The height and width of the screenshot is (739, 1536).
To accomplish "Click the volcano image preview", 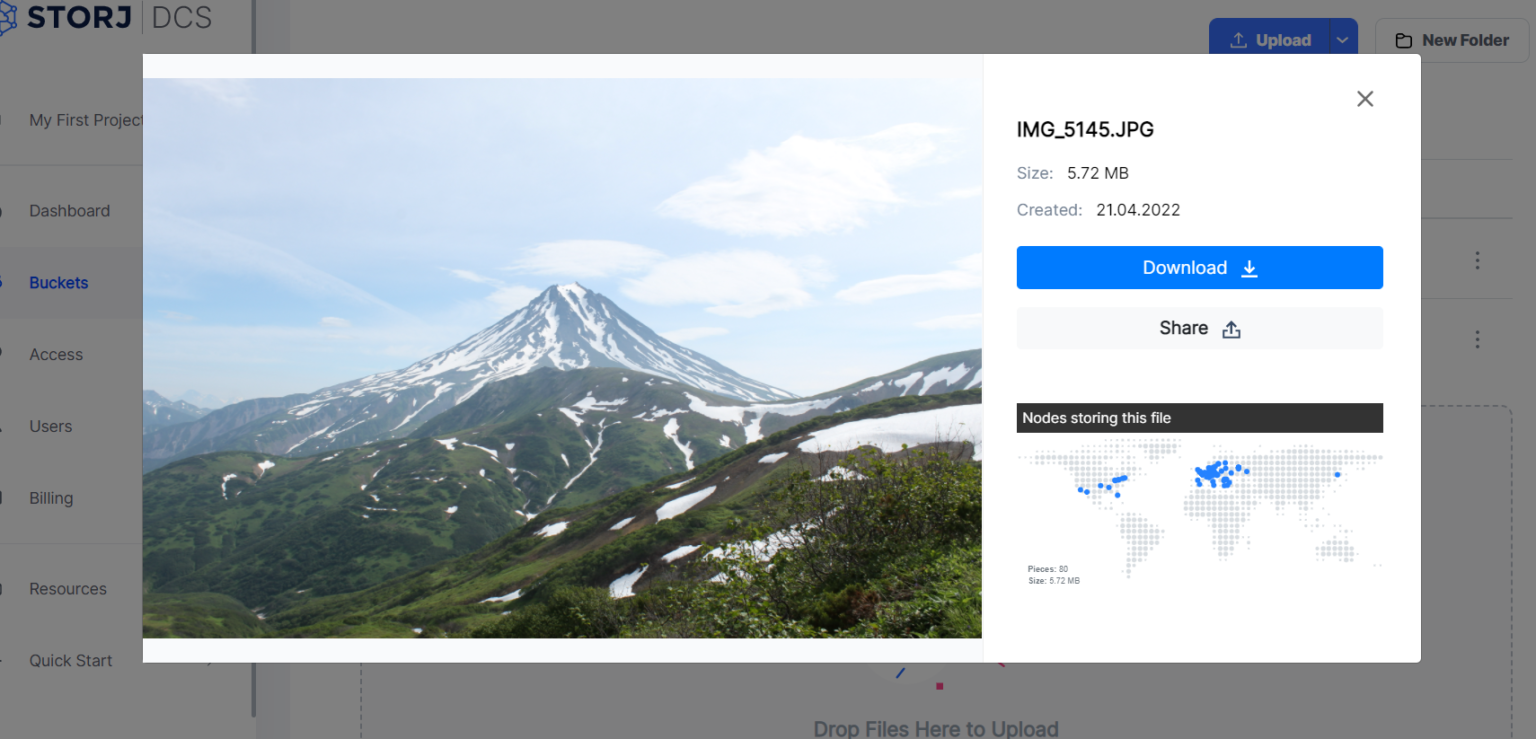I will tap(562, 358).
